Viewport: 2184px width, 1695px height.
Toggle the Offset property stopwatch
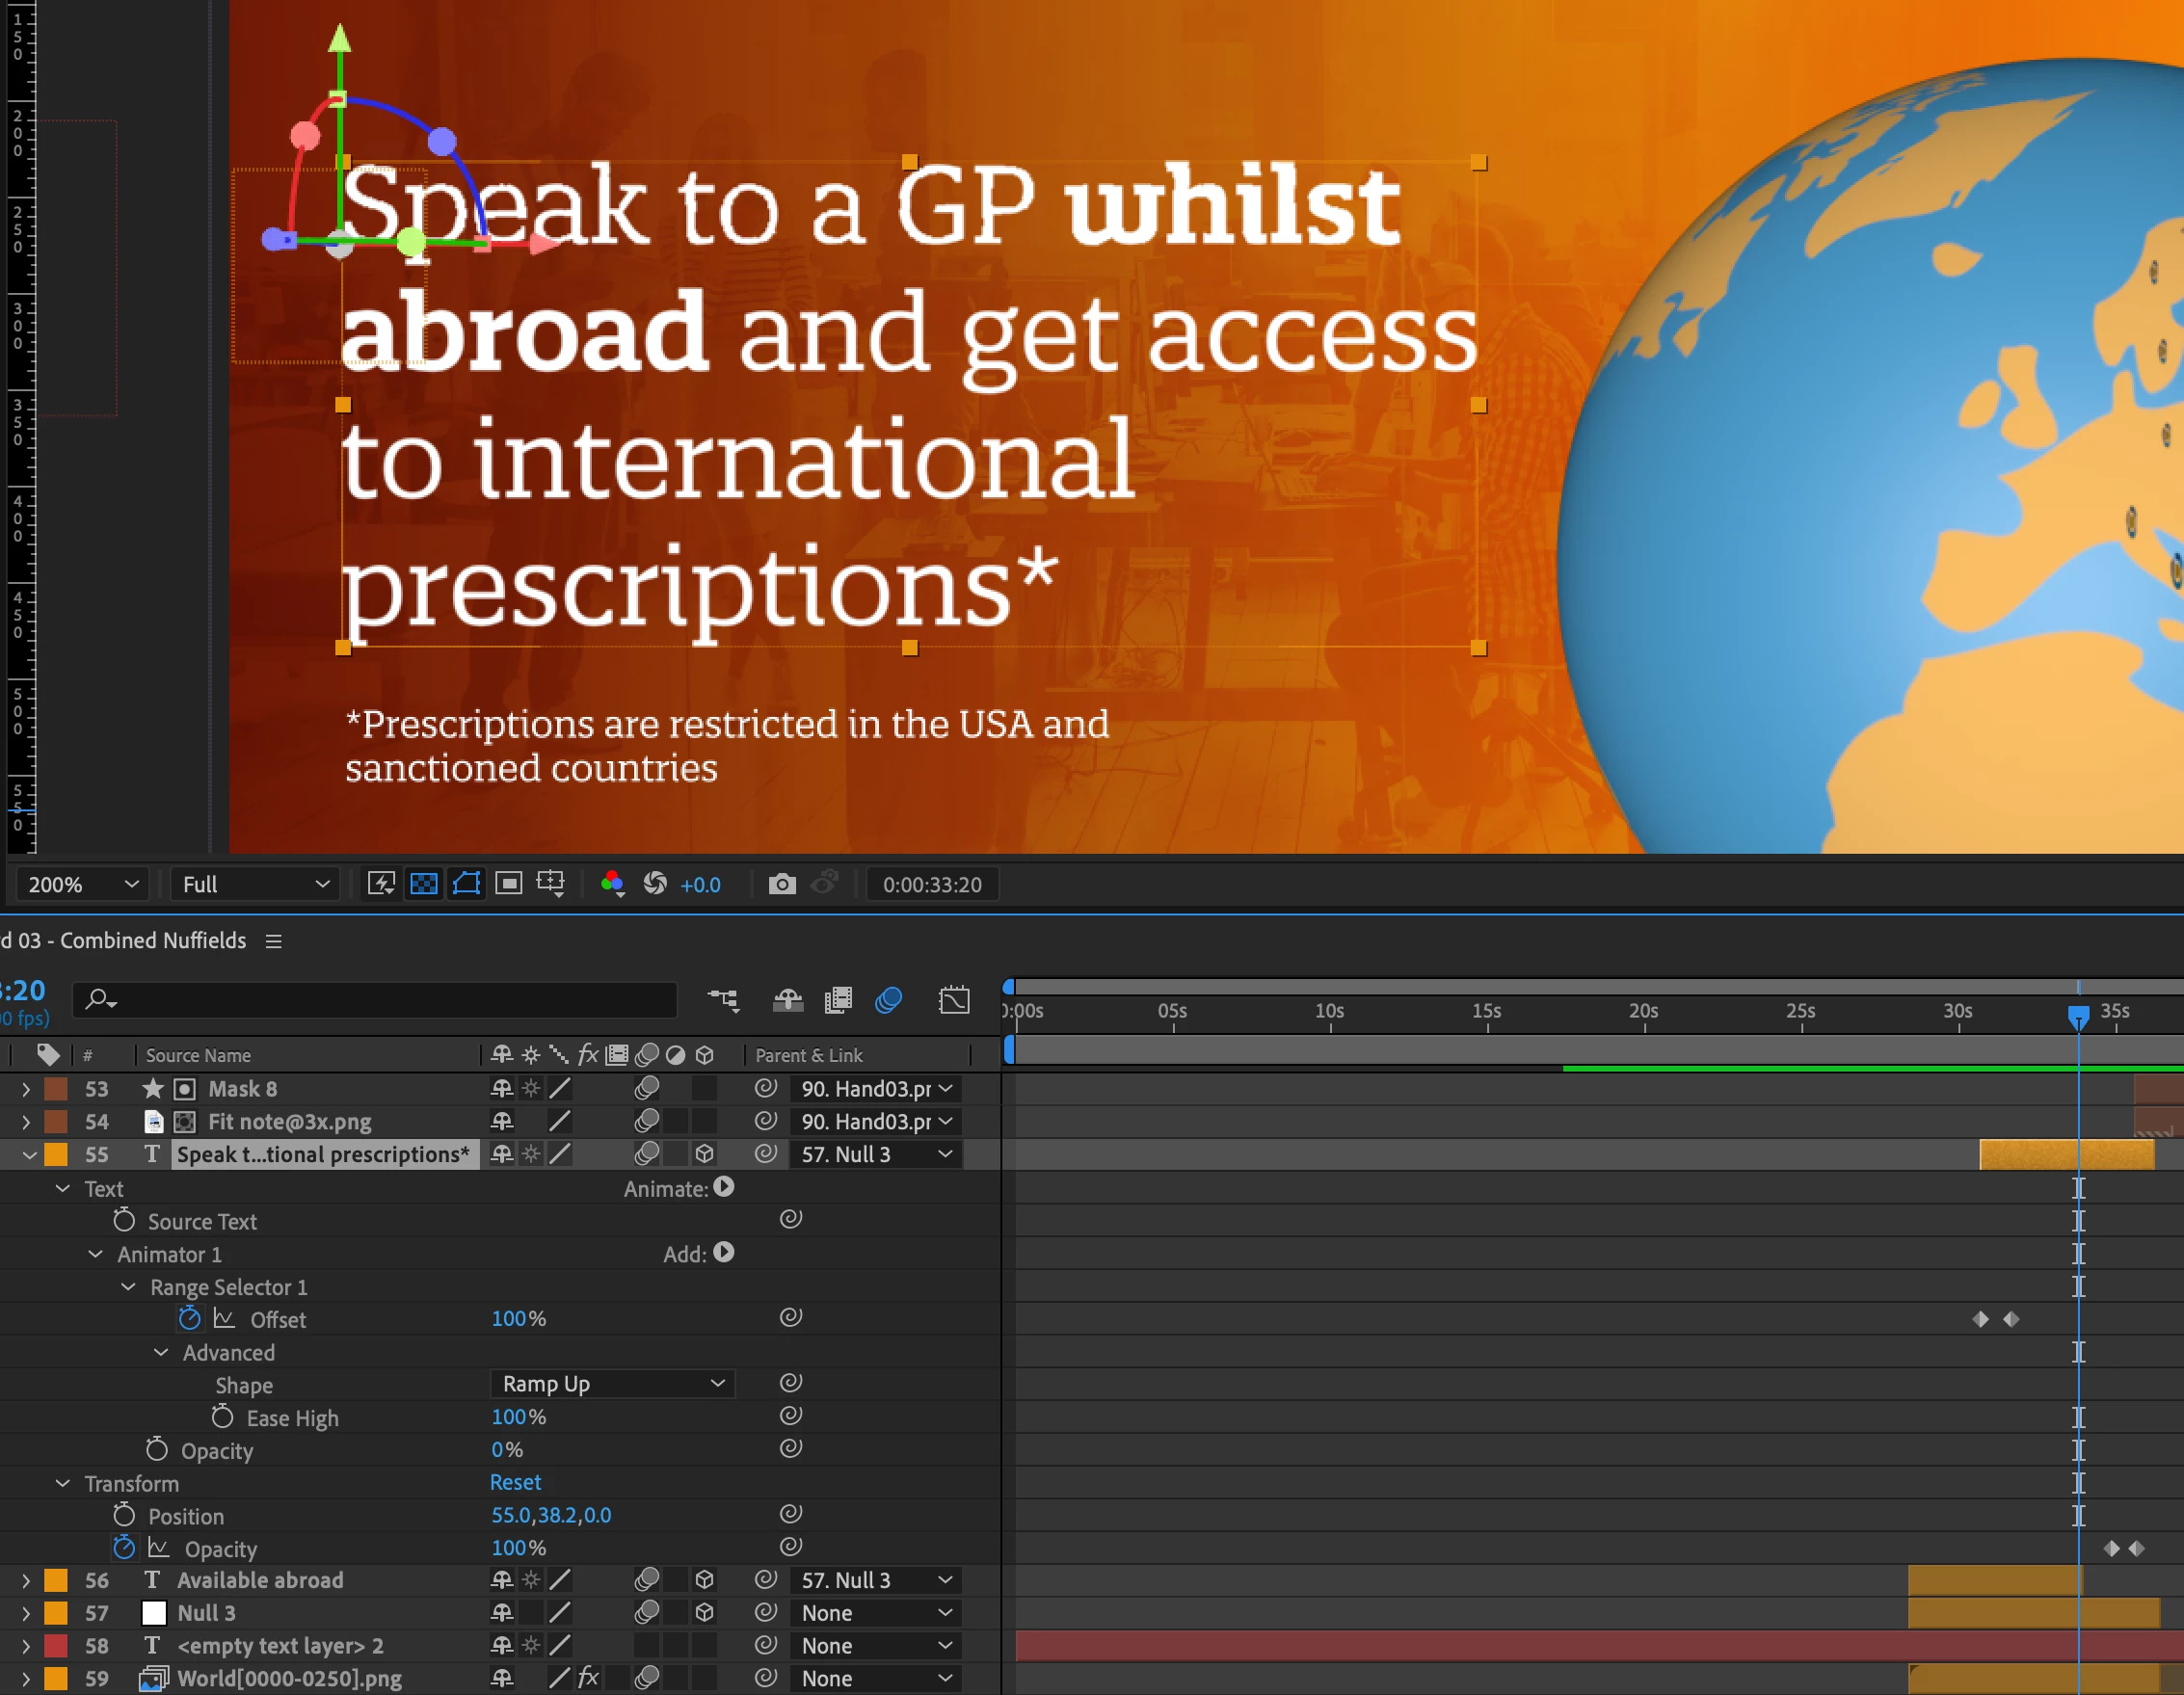click(189, 1319)
